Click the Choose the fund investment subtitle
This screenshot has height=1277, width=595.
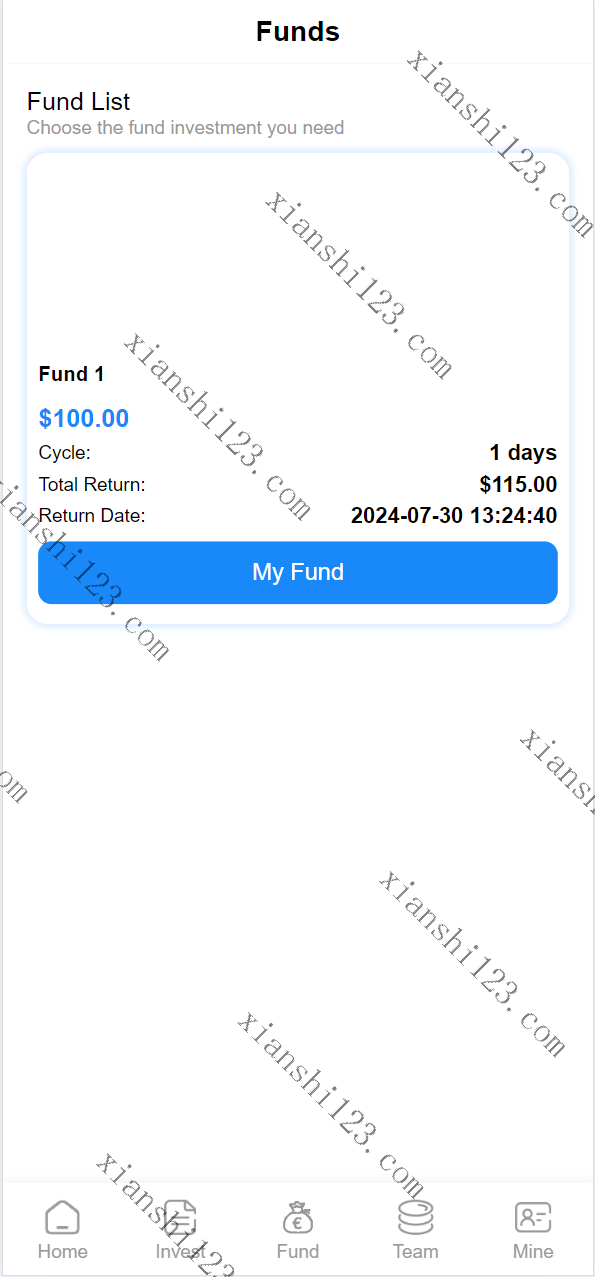[x=185, y=128]
